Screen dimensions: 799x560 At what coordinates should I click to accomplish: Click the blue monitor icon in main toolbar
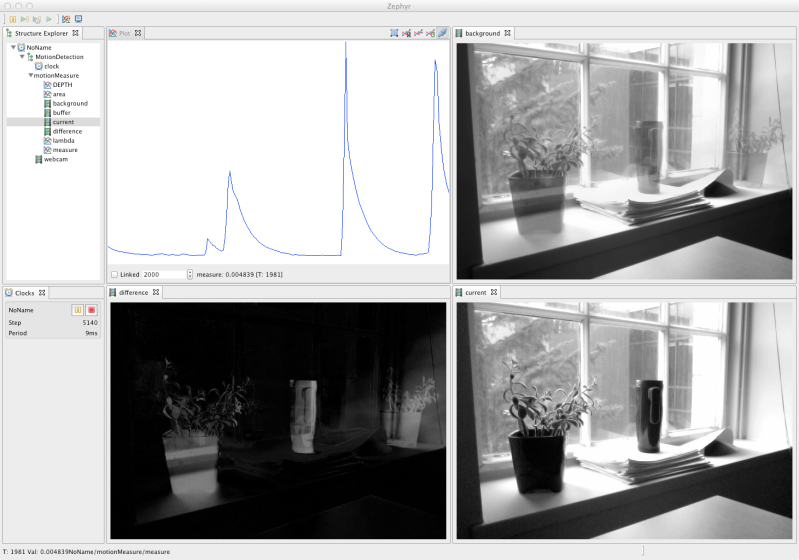pos(78,19)
